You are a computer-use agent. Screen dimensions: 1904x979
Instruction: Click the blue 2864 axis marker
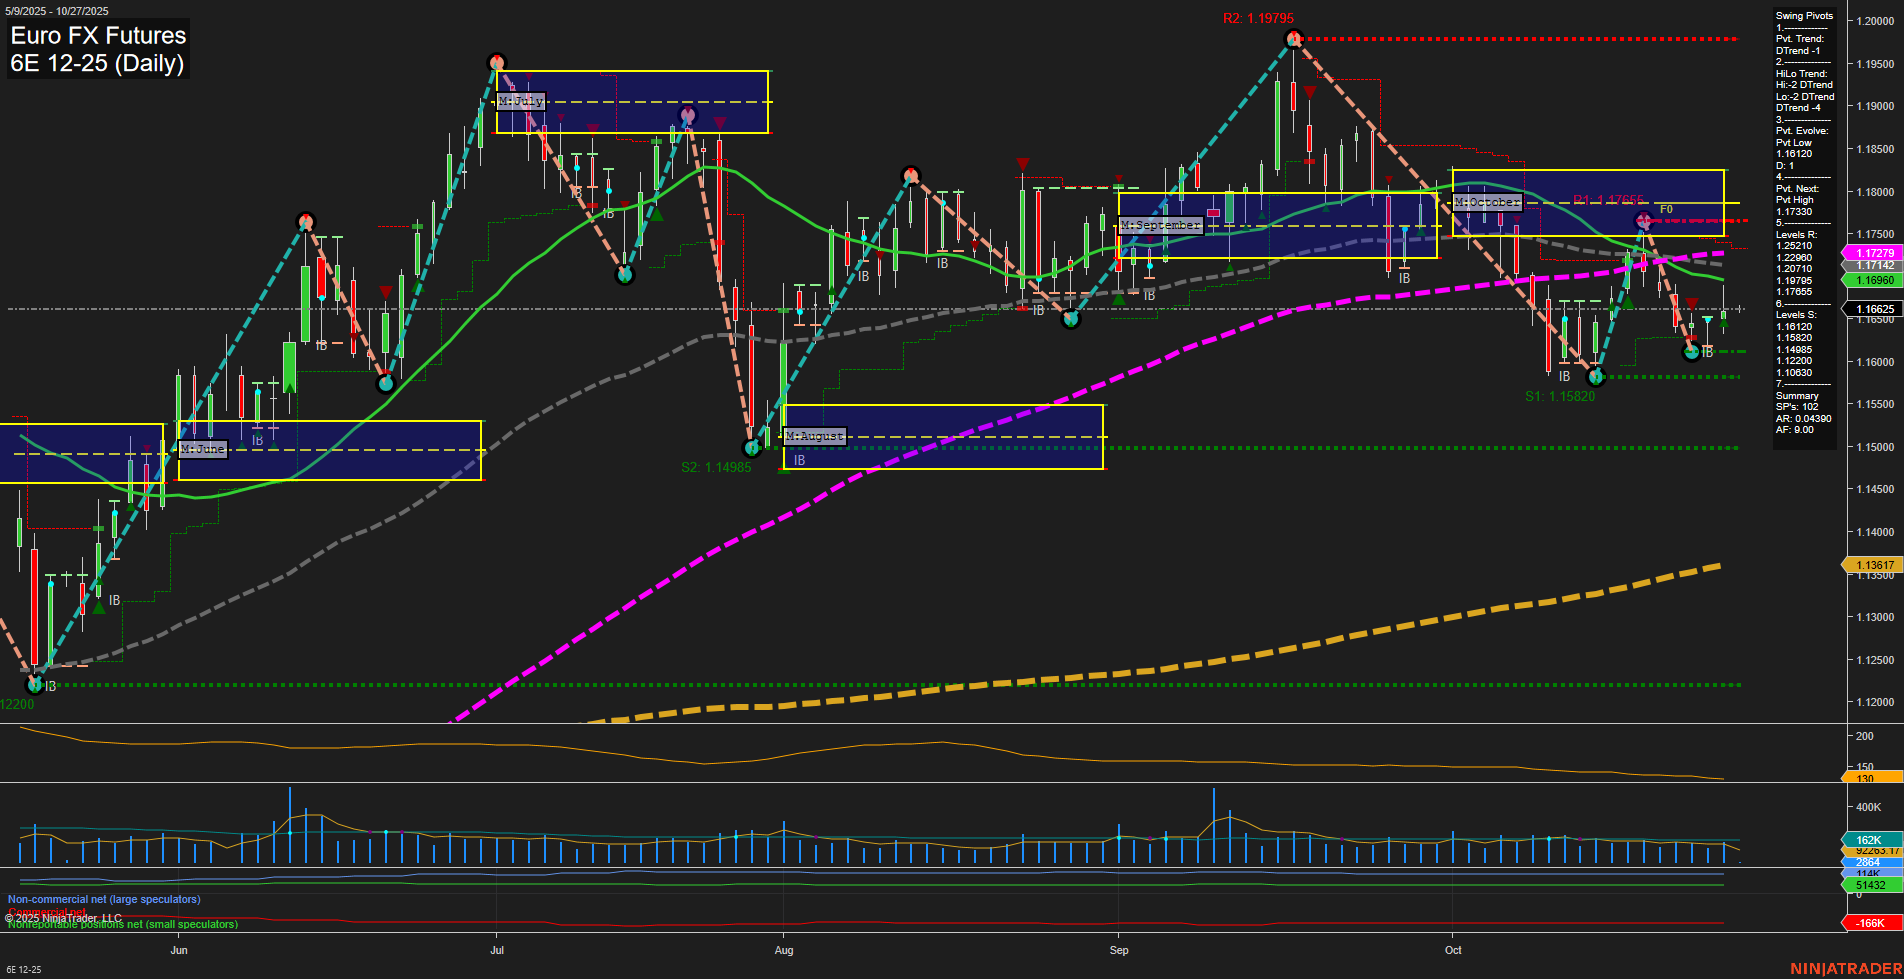click(x=1869, y=861)
